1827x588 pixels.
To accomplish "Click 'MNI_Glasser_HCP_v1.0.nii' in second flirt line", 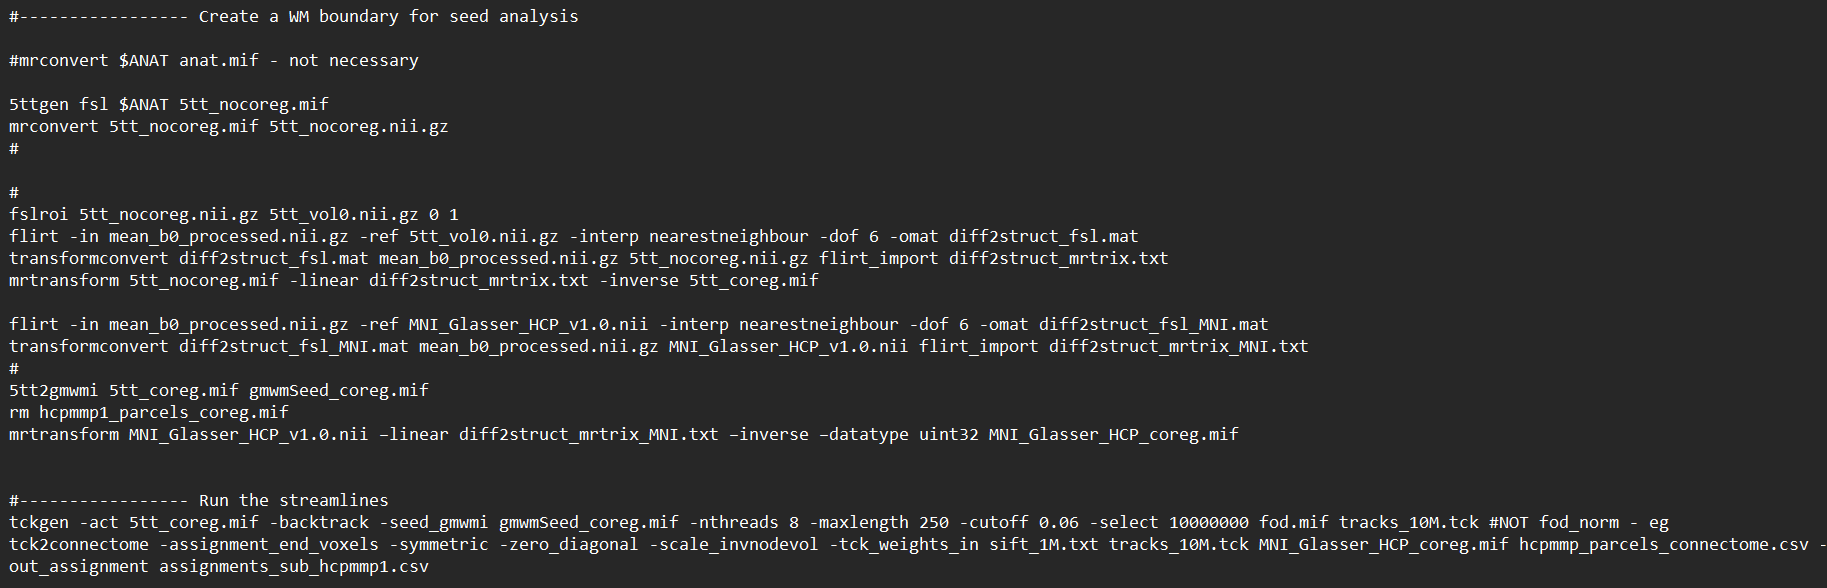I will click(x=529, y=324).
